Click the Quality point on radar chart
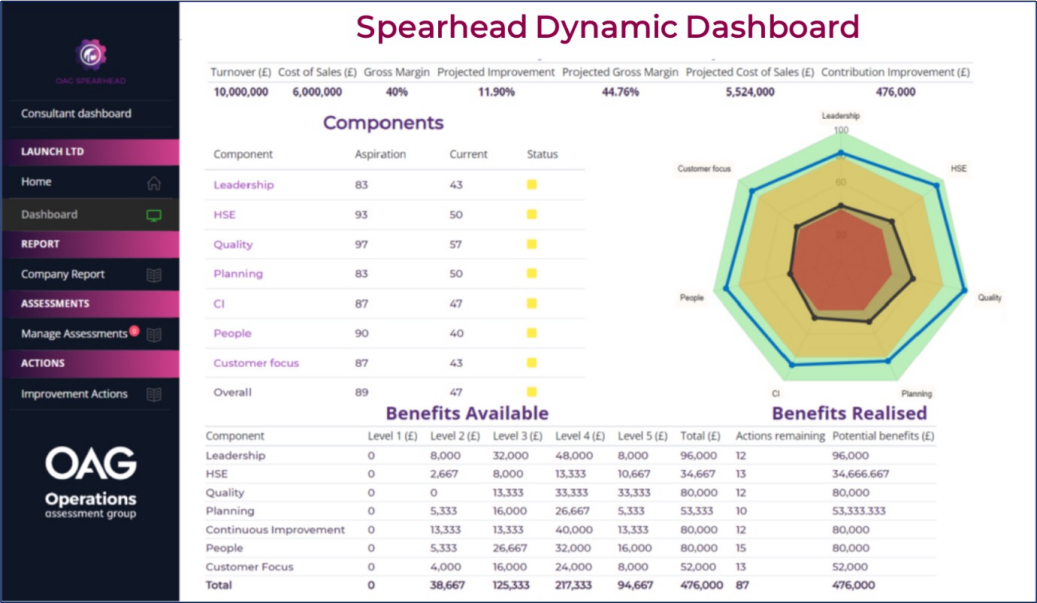 click(965, 292)
